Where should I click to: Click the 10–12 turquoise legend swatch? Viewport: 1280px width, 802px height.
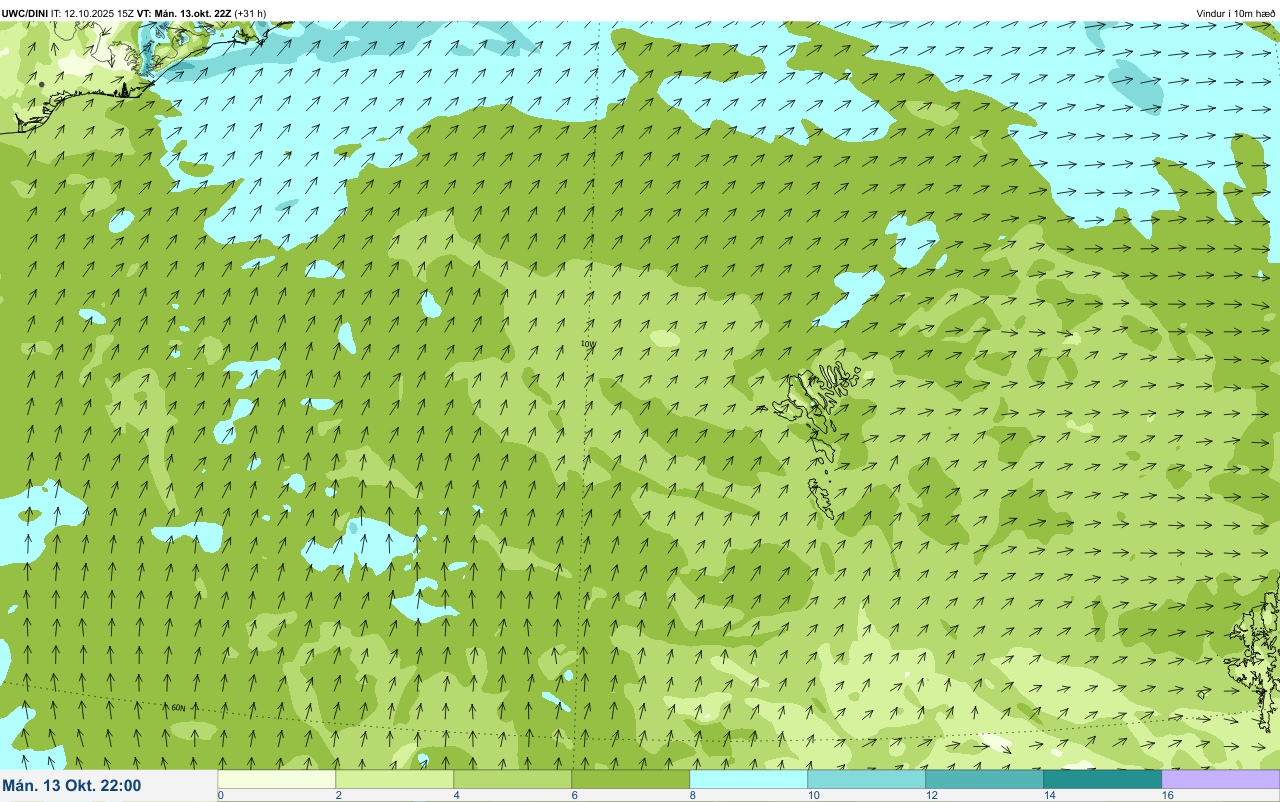(867, 779)
